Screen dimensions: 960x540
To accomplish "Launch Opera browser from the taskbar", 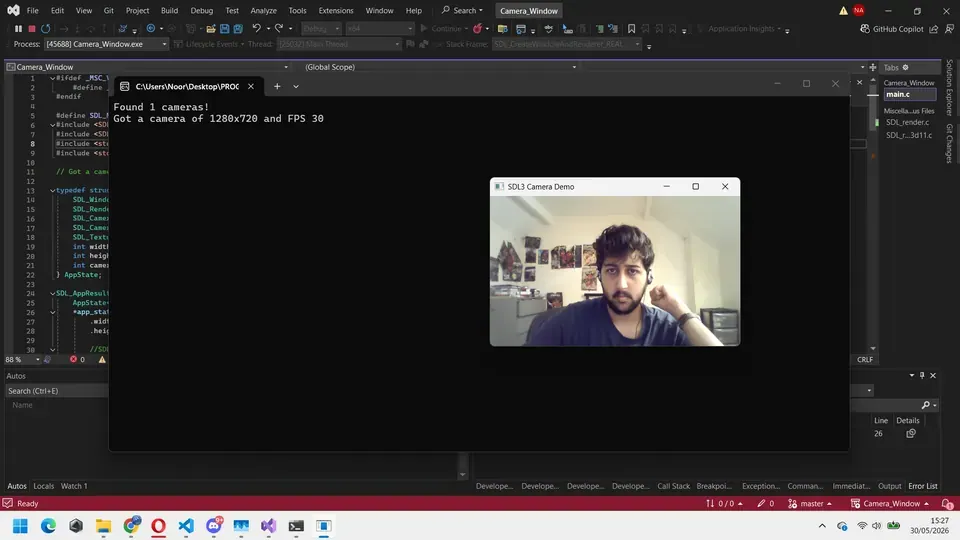I will tap(159, 526).
